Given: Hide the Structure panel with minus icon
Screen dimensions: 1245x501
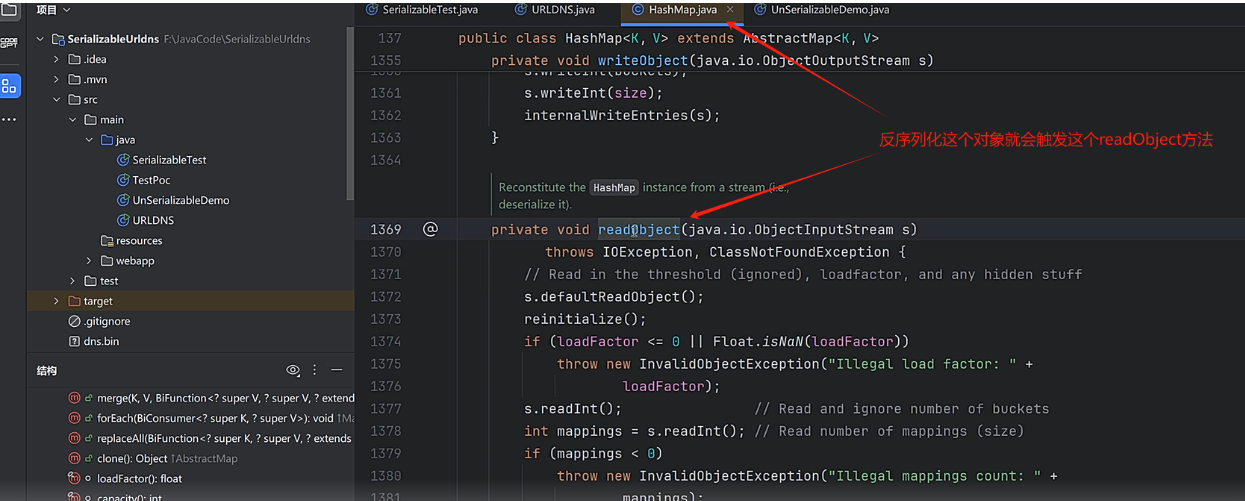Looking at the screenshot, I should (x=337, y=370).
